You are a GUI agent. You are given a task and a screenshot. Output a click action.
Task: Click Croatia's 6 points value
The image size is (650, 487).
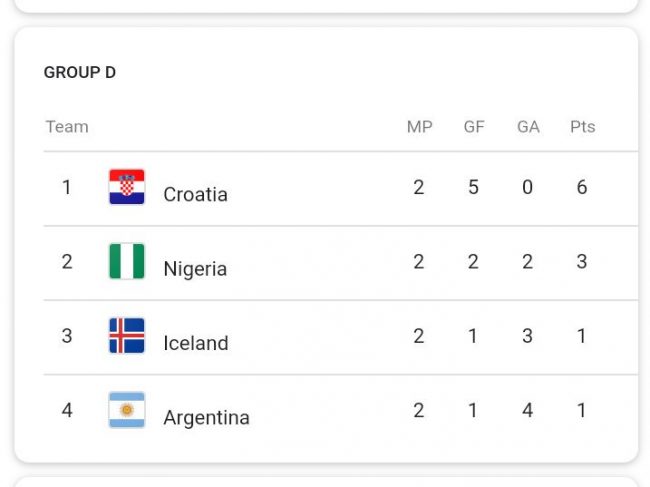coord(582,188)
